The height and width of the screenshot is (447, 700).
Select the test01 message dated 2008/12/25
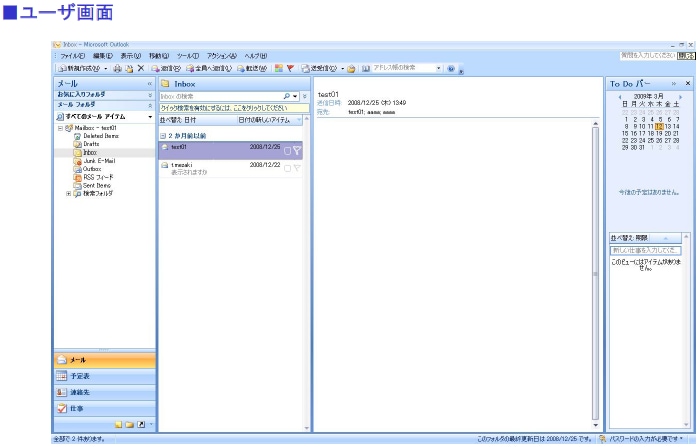tap(230, 150)
